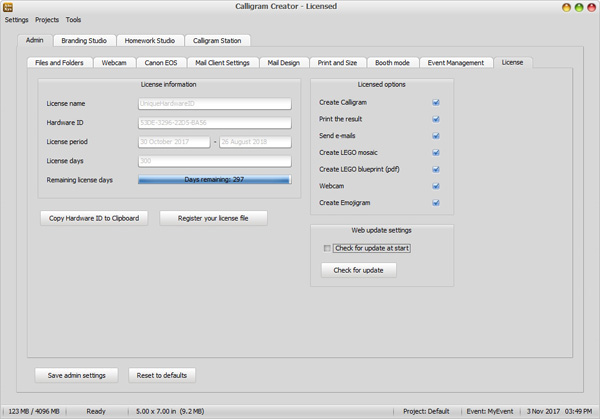Screen dimensions: 600x419
Task: Open the Webcam sub-tab
Action: point(114,63)
